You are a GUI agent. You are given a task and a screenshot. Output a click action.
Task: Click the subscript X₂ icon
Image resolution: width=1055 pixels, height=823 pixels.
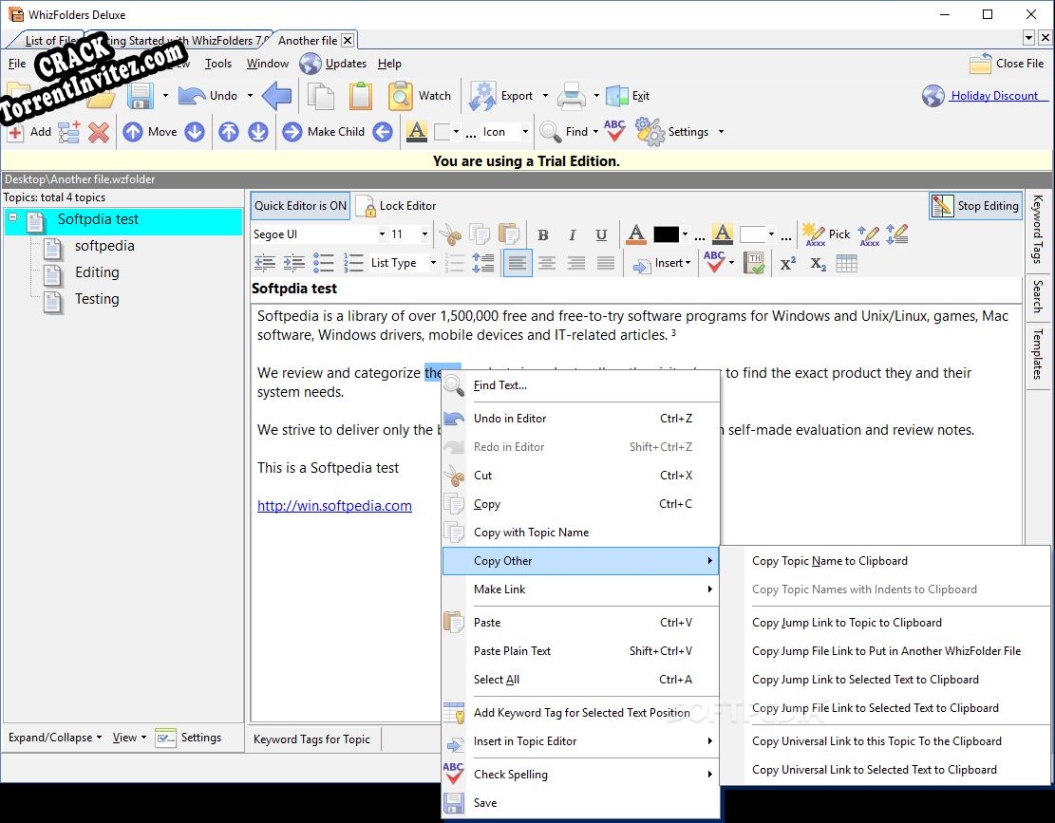pos(816,263)
